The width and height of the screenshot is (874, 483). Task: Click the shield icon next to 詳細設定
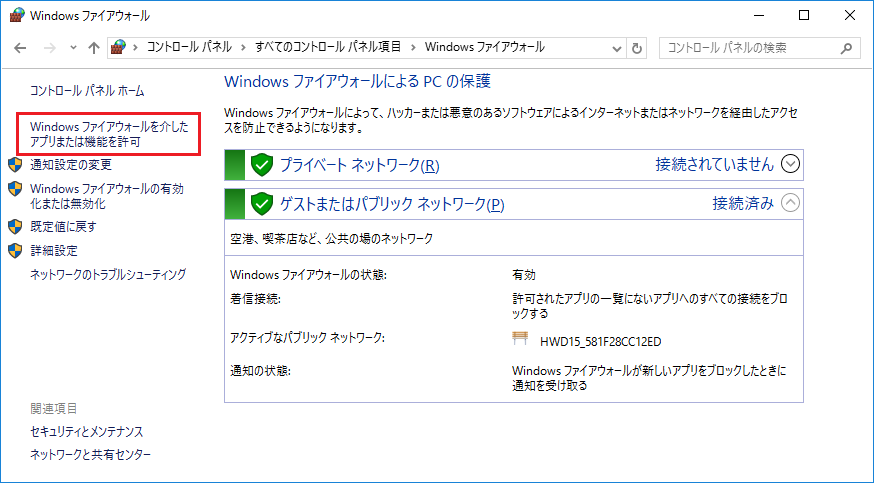15,251
